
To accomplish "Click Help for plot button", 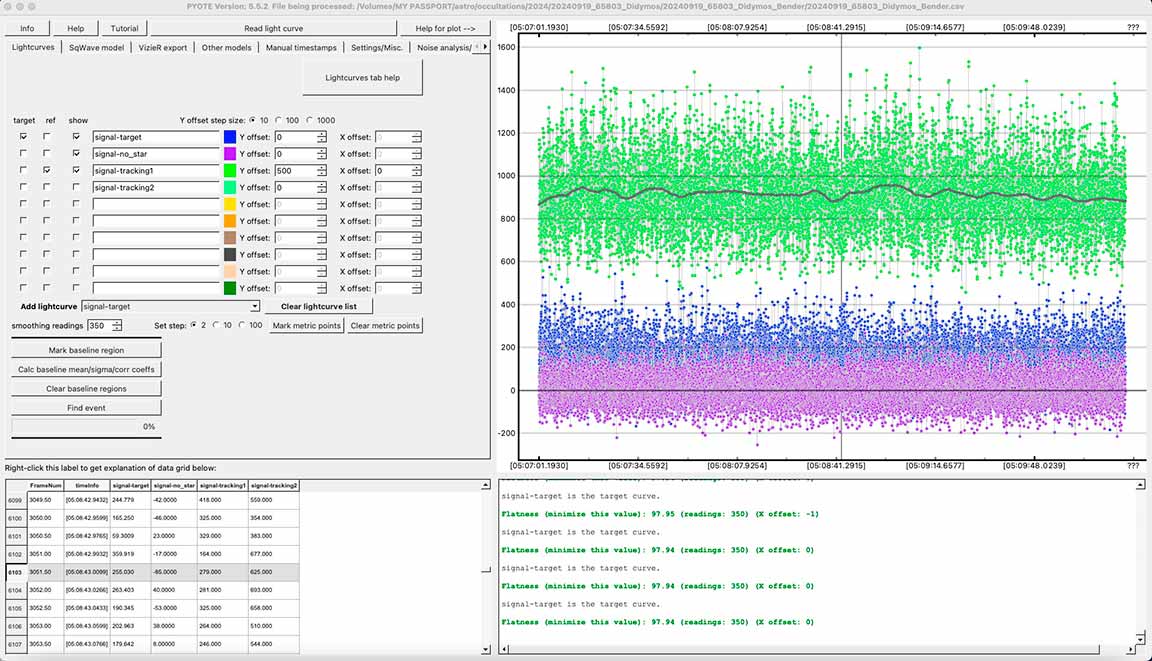I will 445,29.
